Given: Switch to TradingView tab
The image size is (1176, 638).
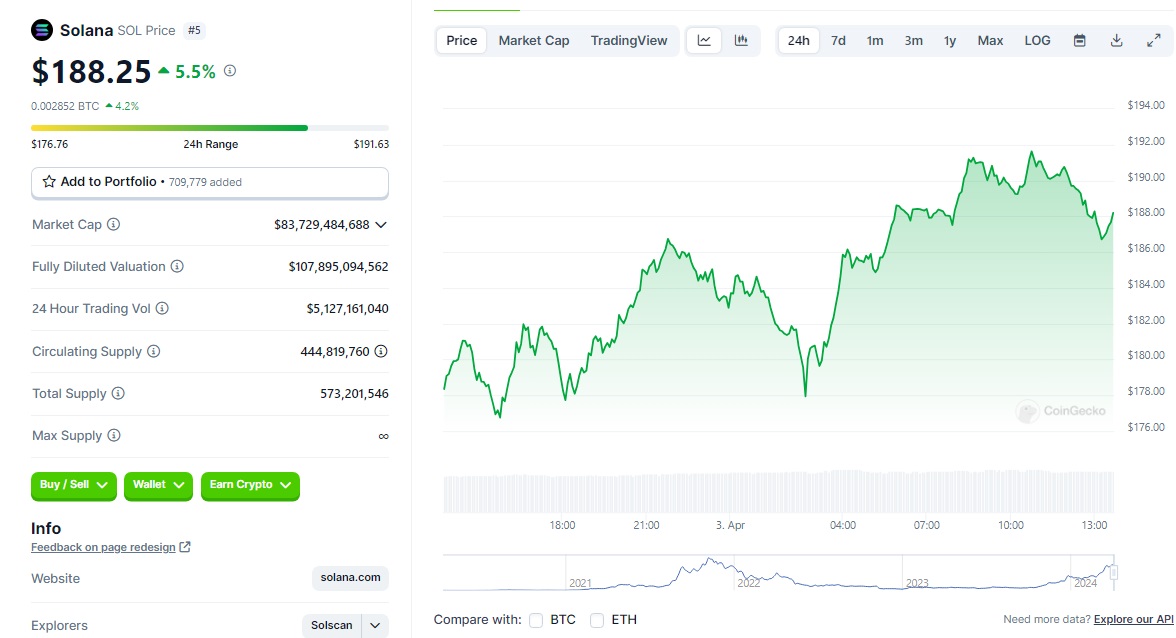Looking at the screenshot, I should pos(628,40).
